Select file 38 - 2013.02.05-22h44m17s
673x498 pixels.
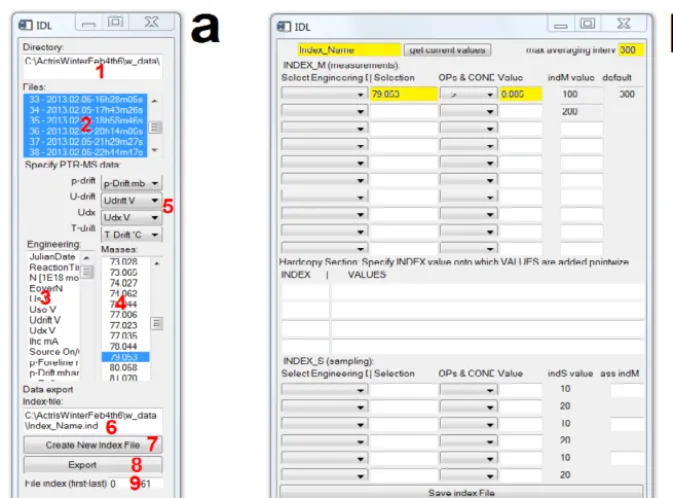(x=85, y=152)
